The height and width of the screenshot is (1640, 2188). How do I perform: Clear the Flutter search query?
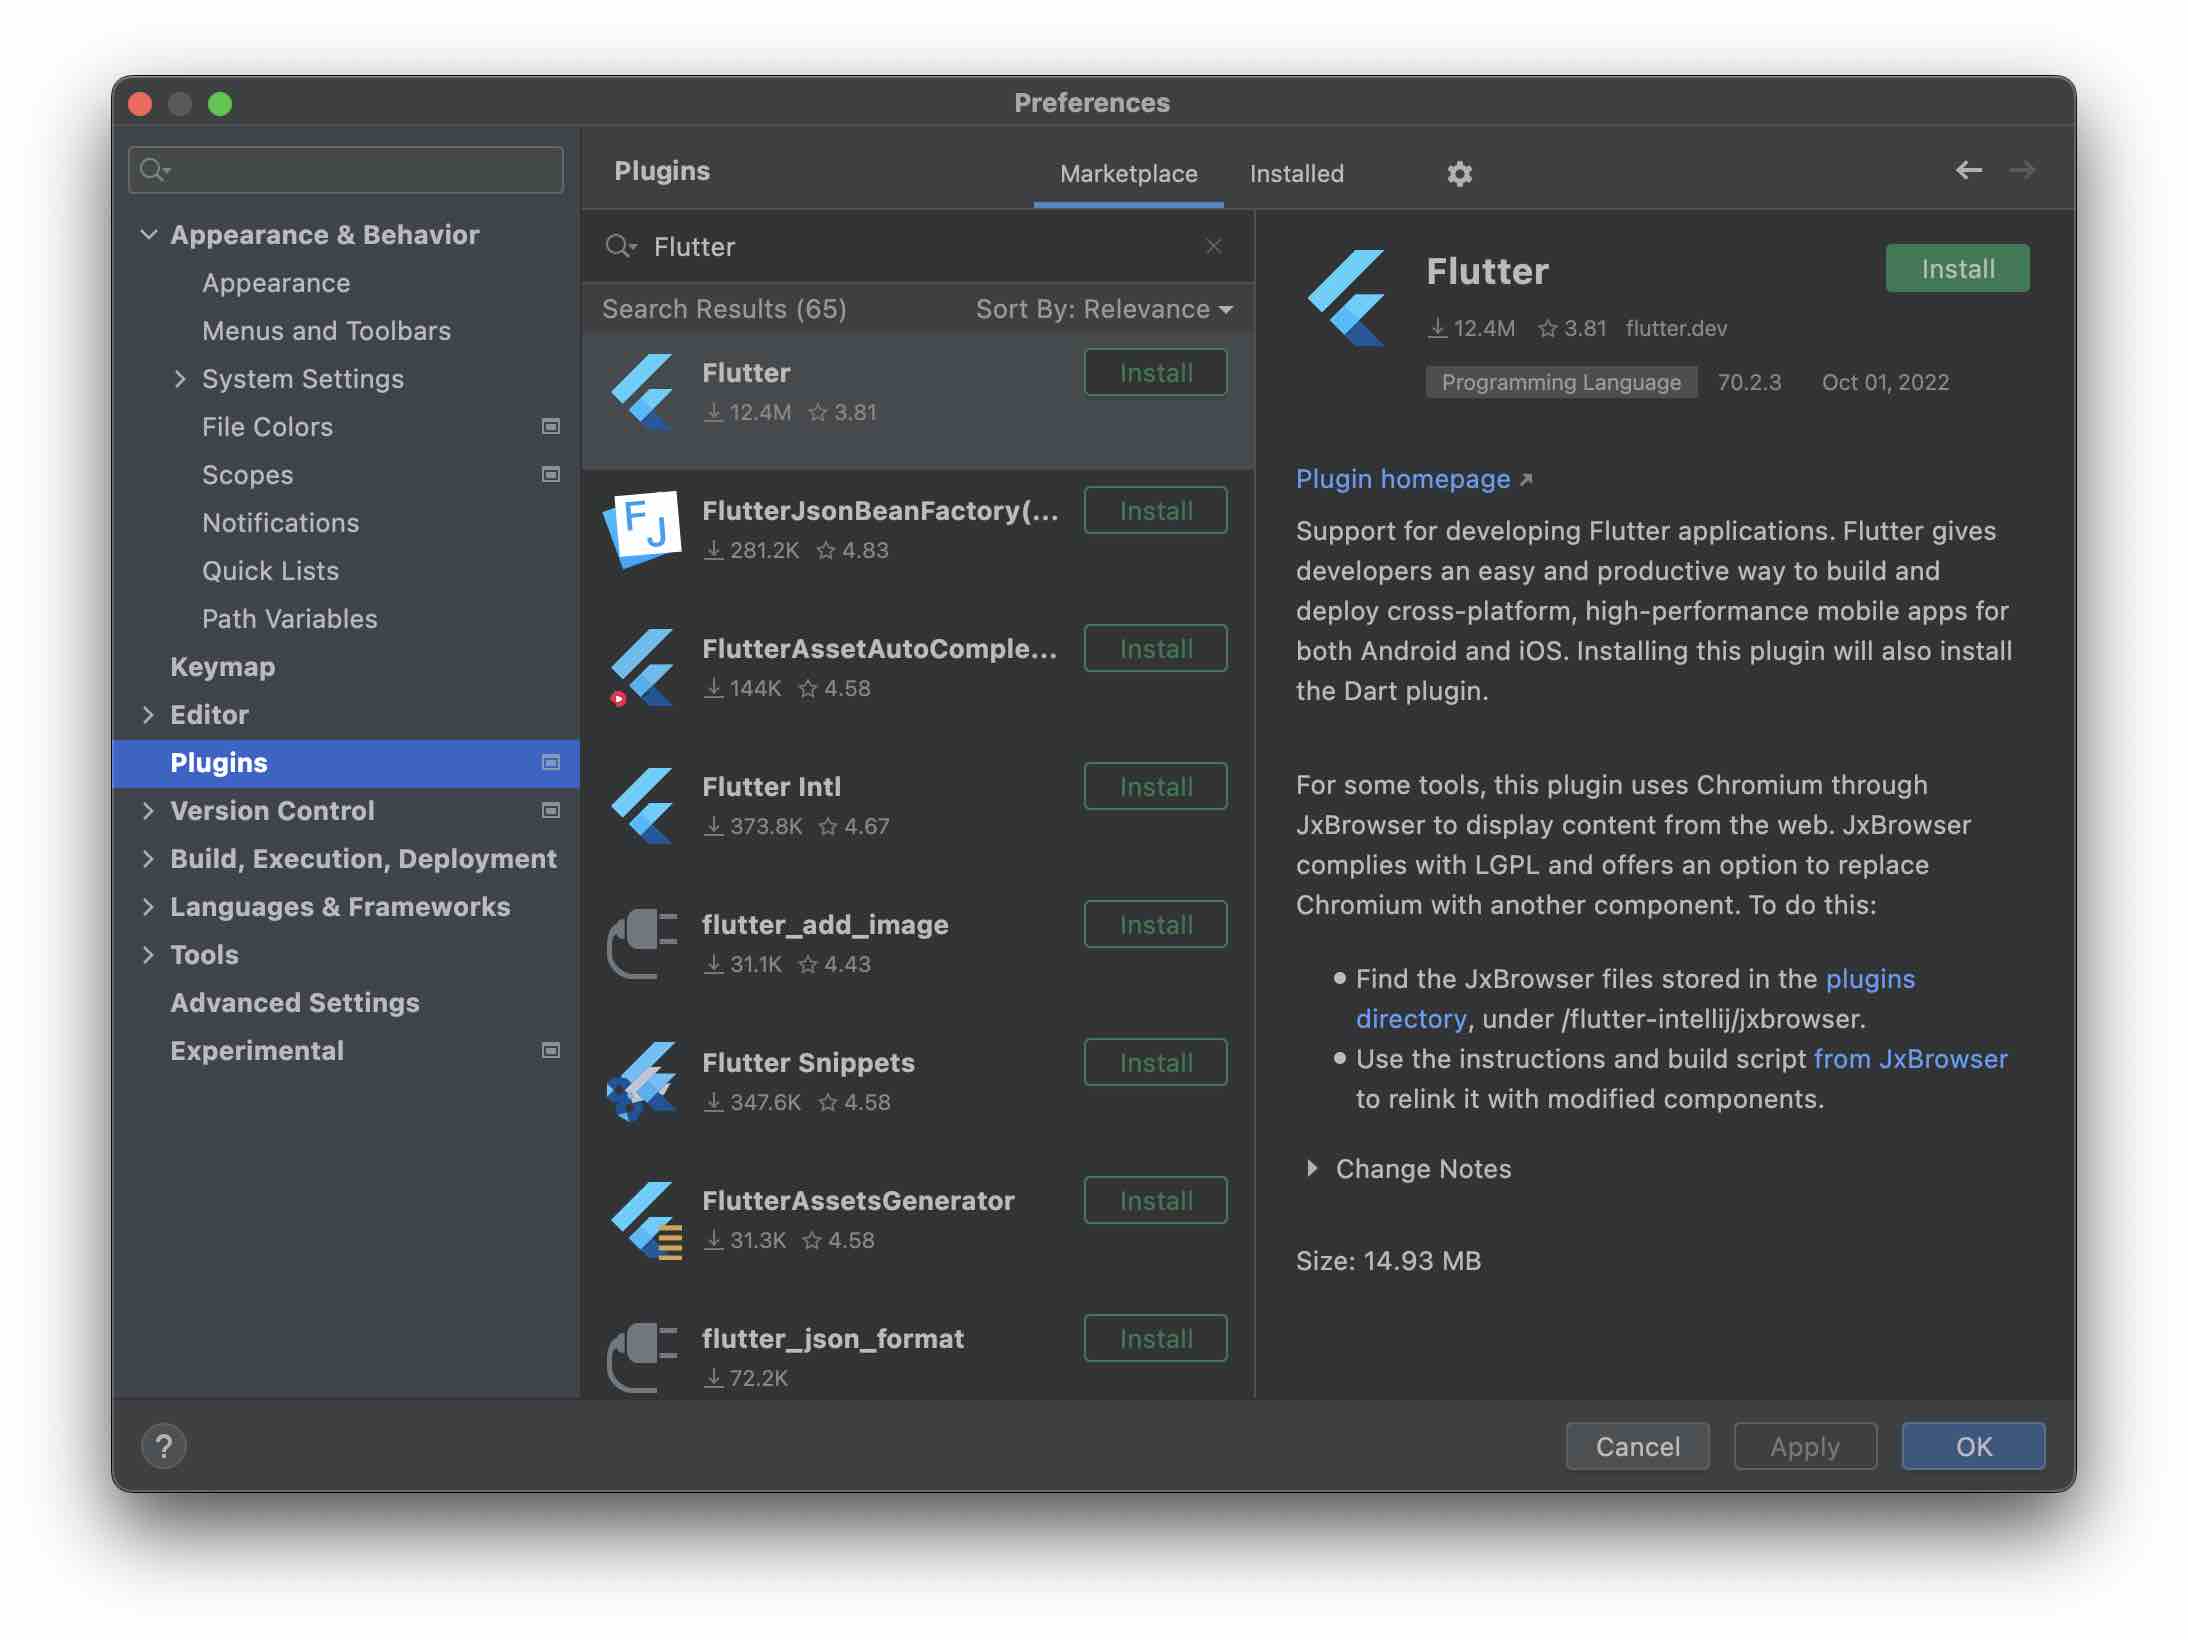point(1215,246)
